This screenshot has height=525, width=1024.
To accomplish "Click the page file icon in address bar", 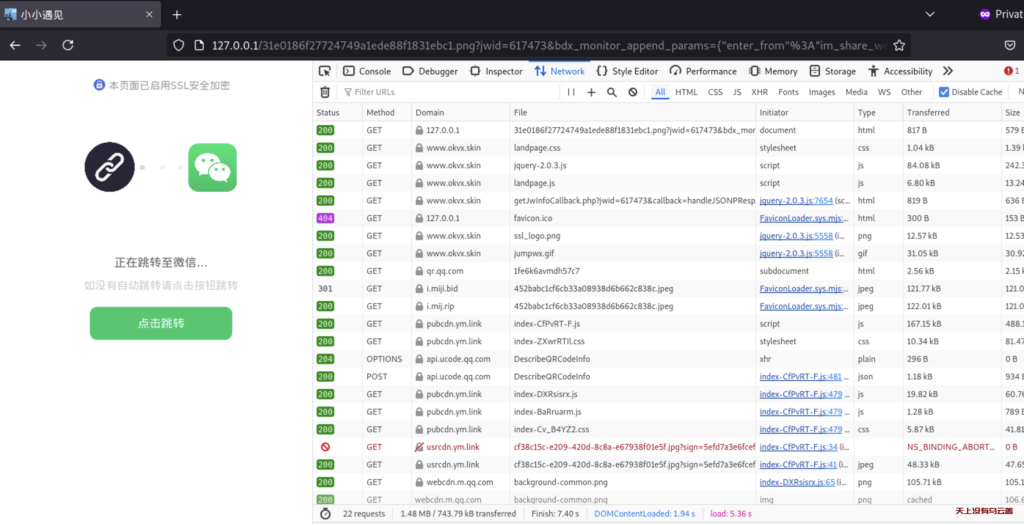I will [x=200, y=45].
